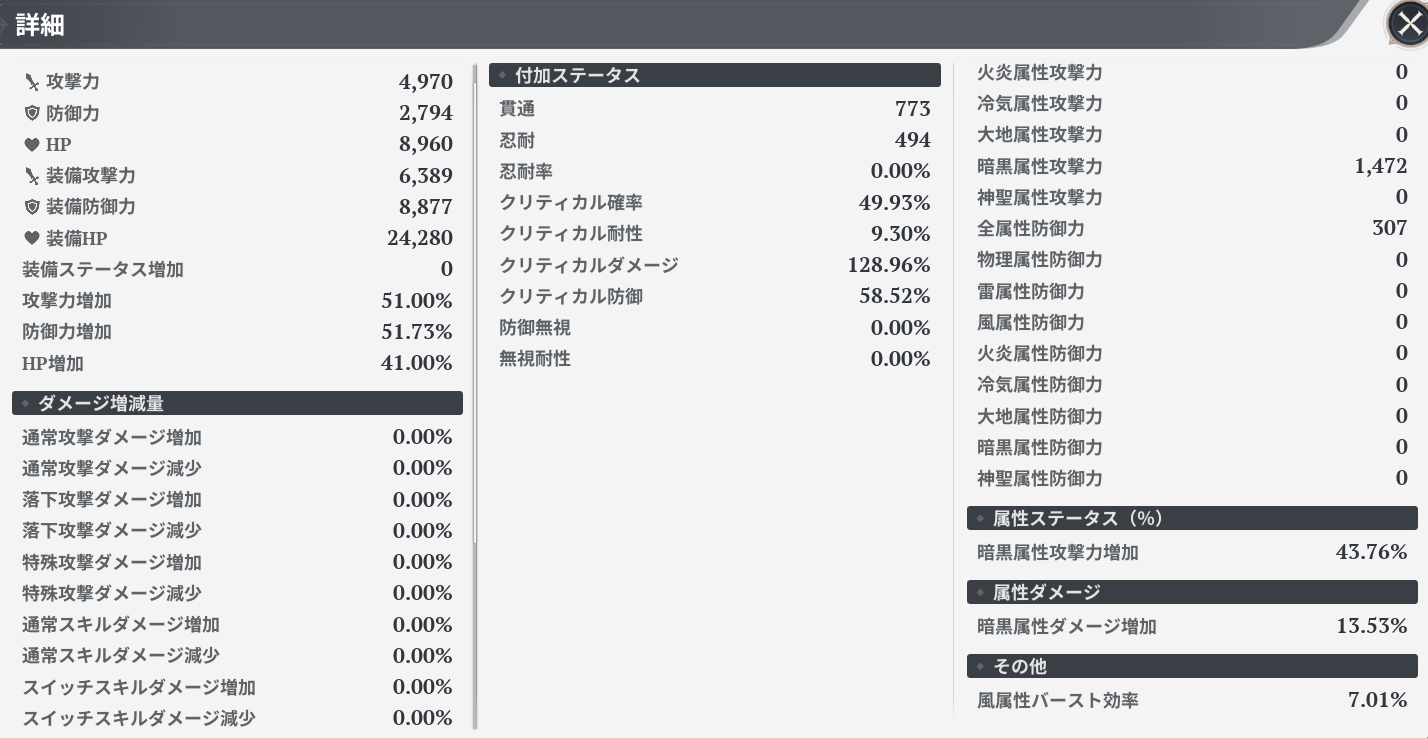This screenshot has height=738, width=1428.
Task: Select the 暗黒属性攻撃力 stat row
Action: [x=1192, y=166]
